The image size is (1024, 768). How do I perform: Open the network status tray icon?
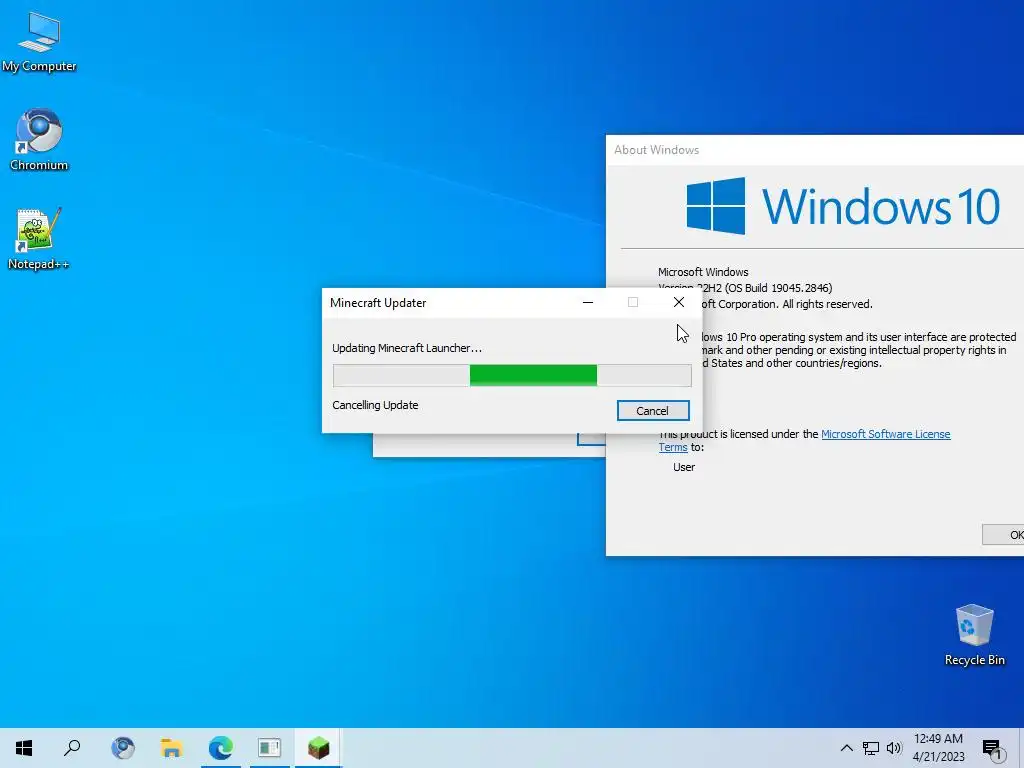[x=871, y=748]
